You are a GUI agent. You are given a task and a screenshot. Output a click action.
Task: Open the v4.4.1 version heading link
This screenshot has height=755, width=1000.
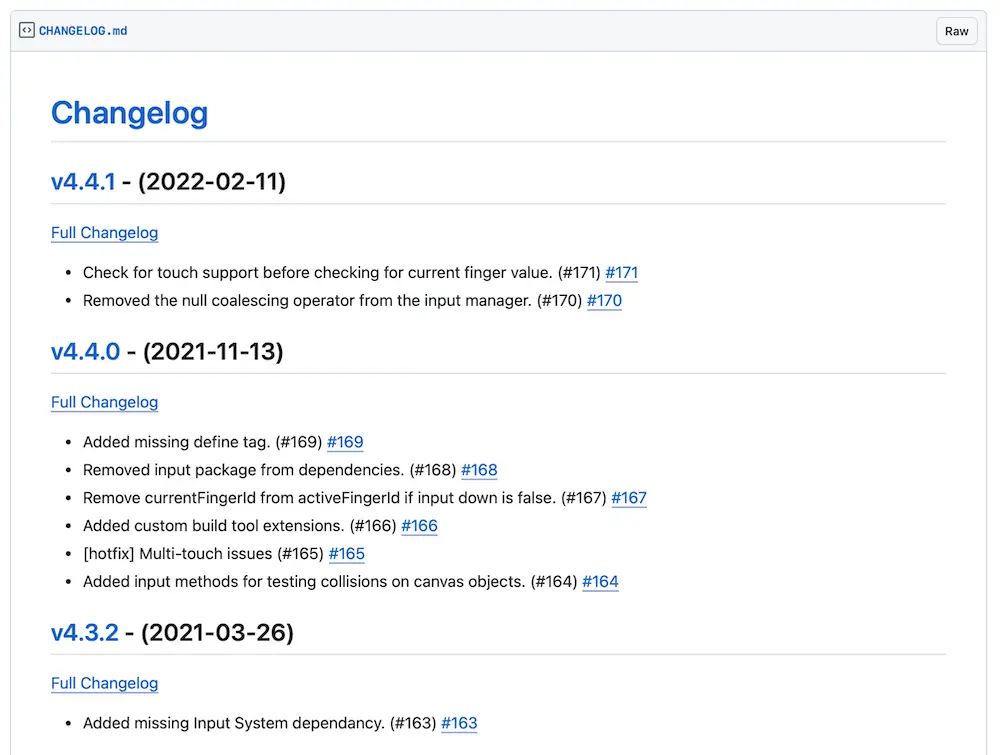click(x=83, y=182)
